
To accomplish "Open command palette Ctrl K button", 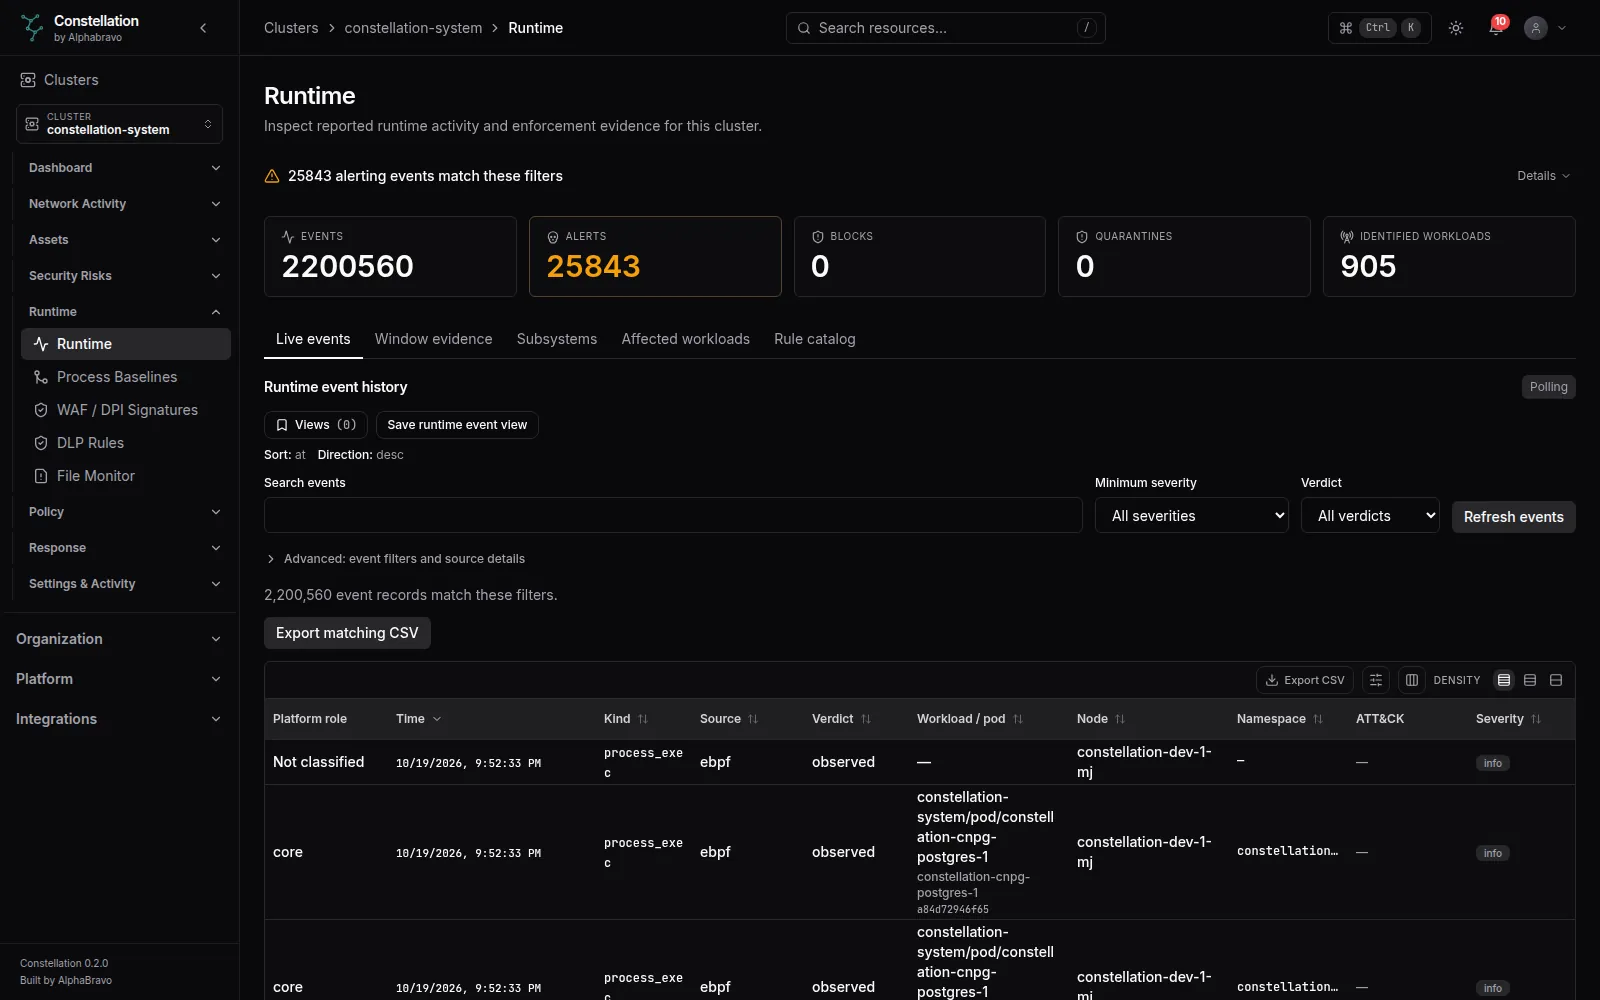I will (1380, 28).
